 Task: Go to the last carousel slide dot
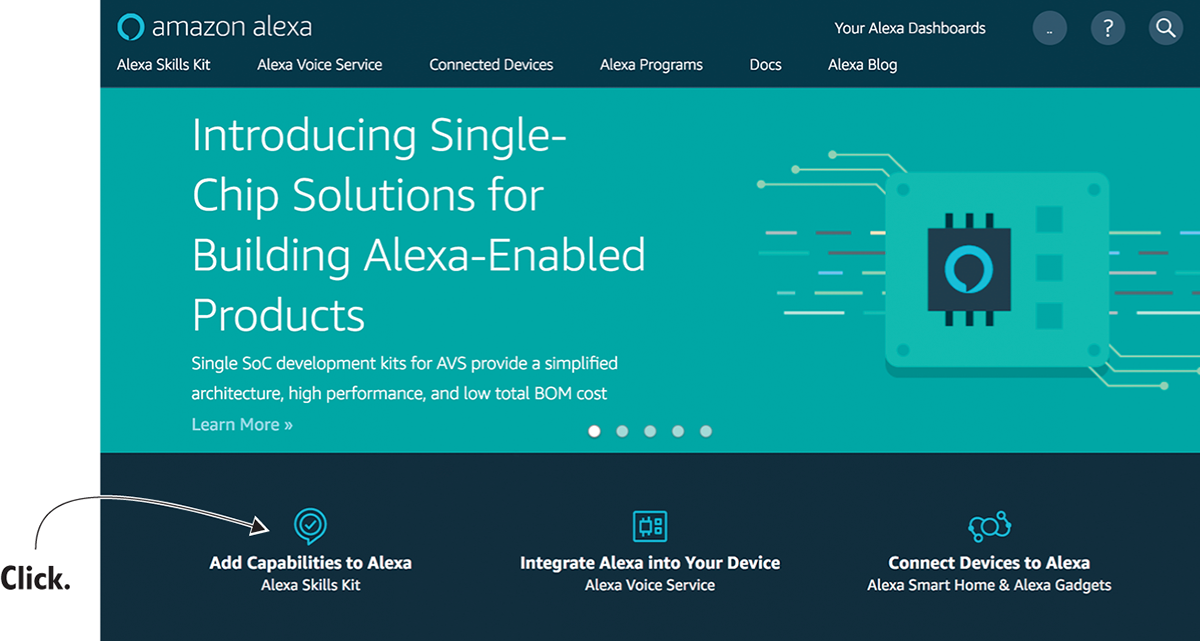(706, 431)
